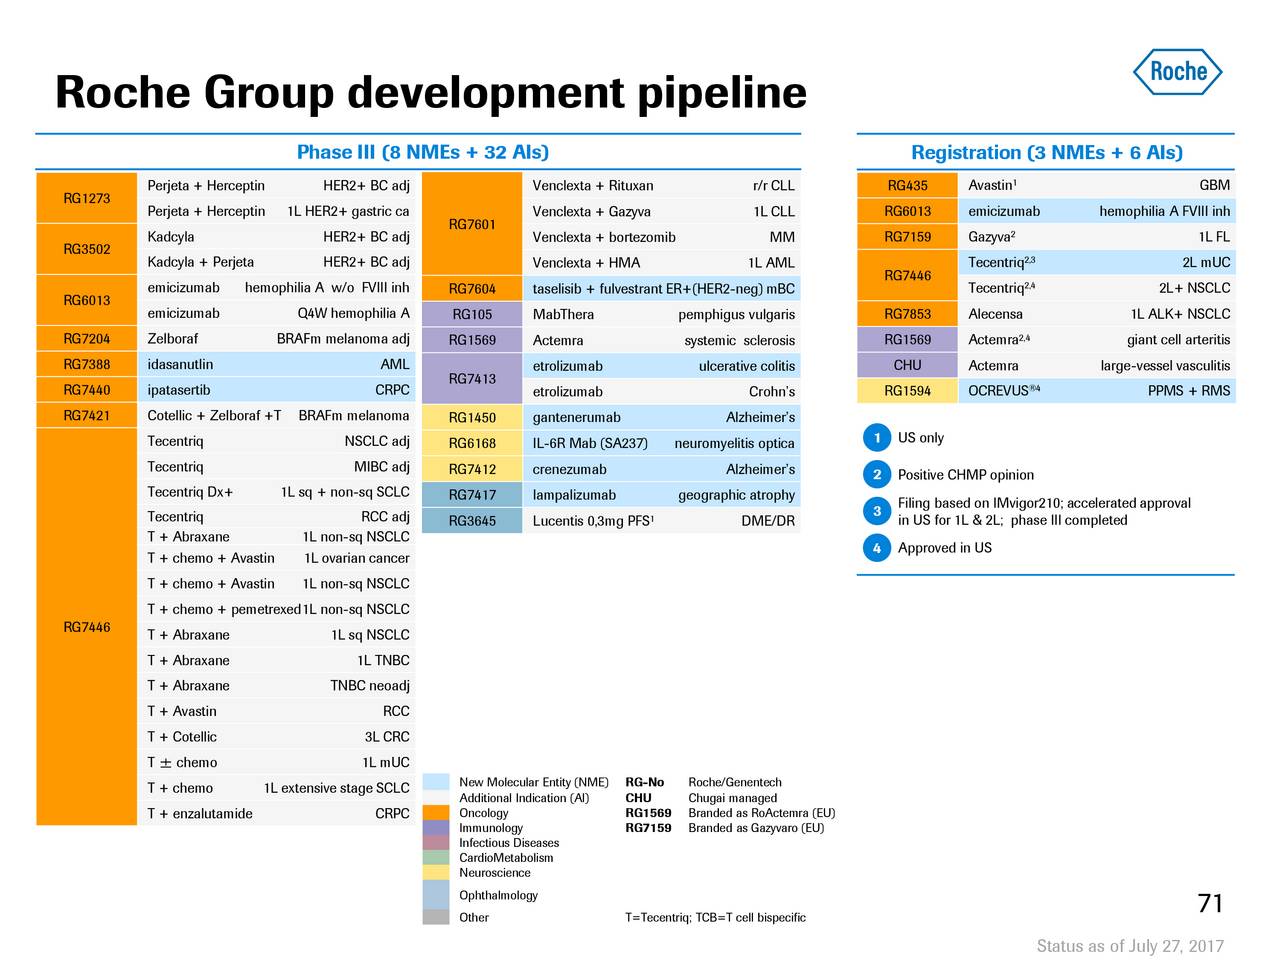The height and width of the screenshot is (960, 1280).
Task: Open the Registration section header
Action: 1046,152
